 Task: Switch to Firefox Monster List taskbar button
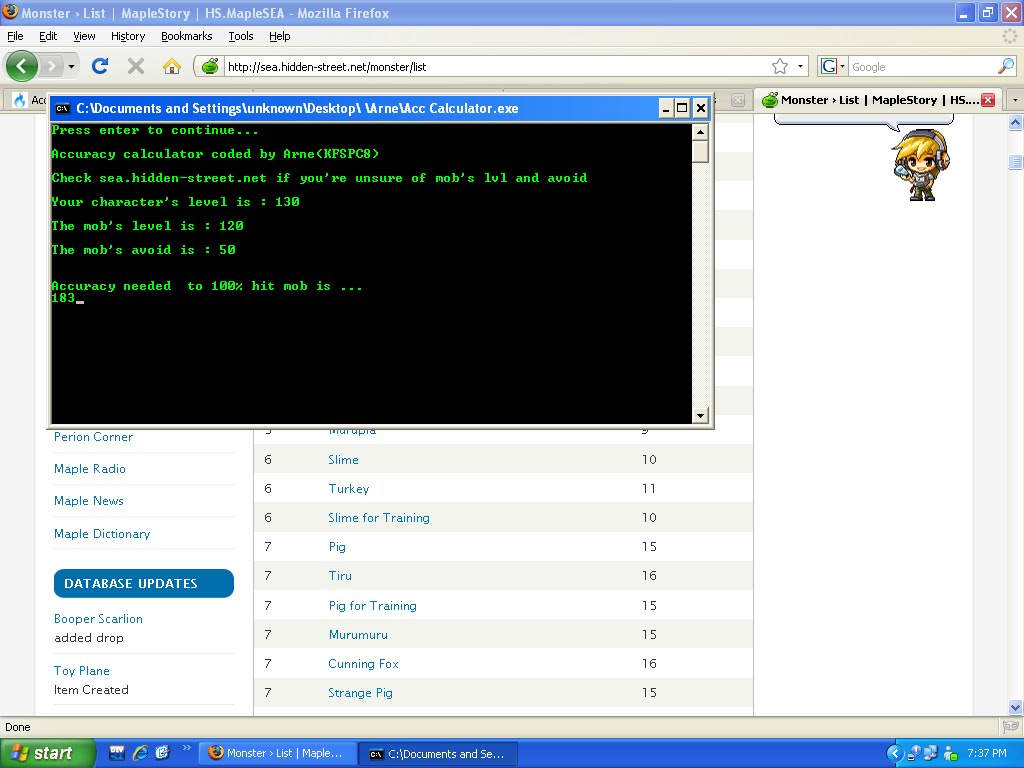(x=278, y=754)
